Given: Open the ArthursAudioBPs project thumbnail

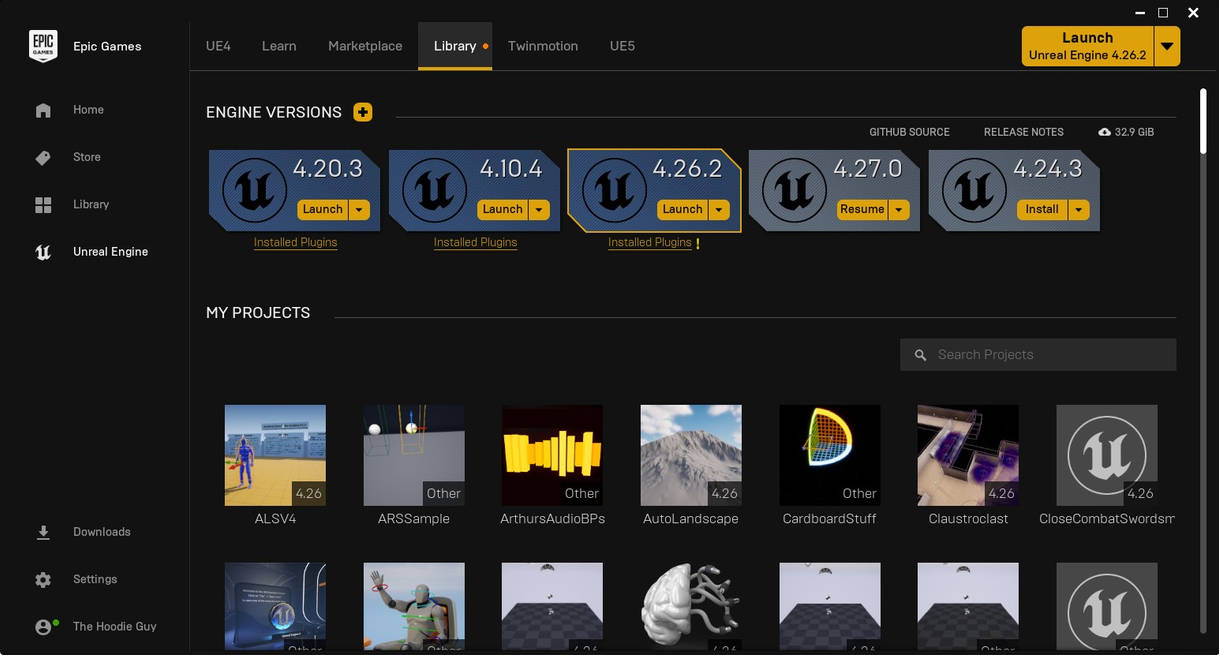Looking at the screenshot, I should click(x=552, y=455).
